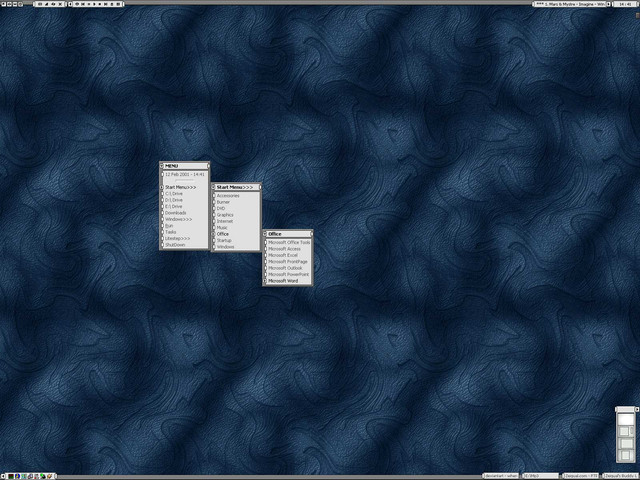Open Tasks entry in MENU

[x=184, y=232]
